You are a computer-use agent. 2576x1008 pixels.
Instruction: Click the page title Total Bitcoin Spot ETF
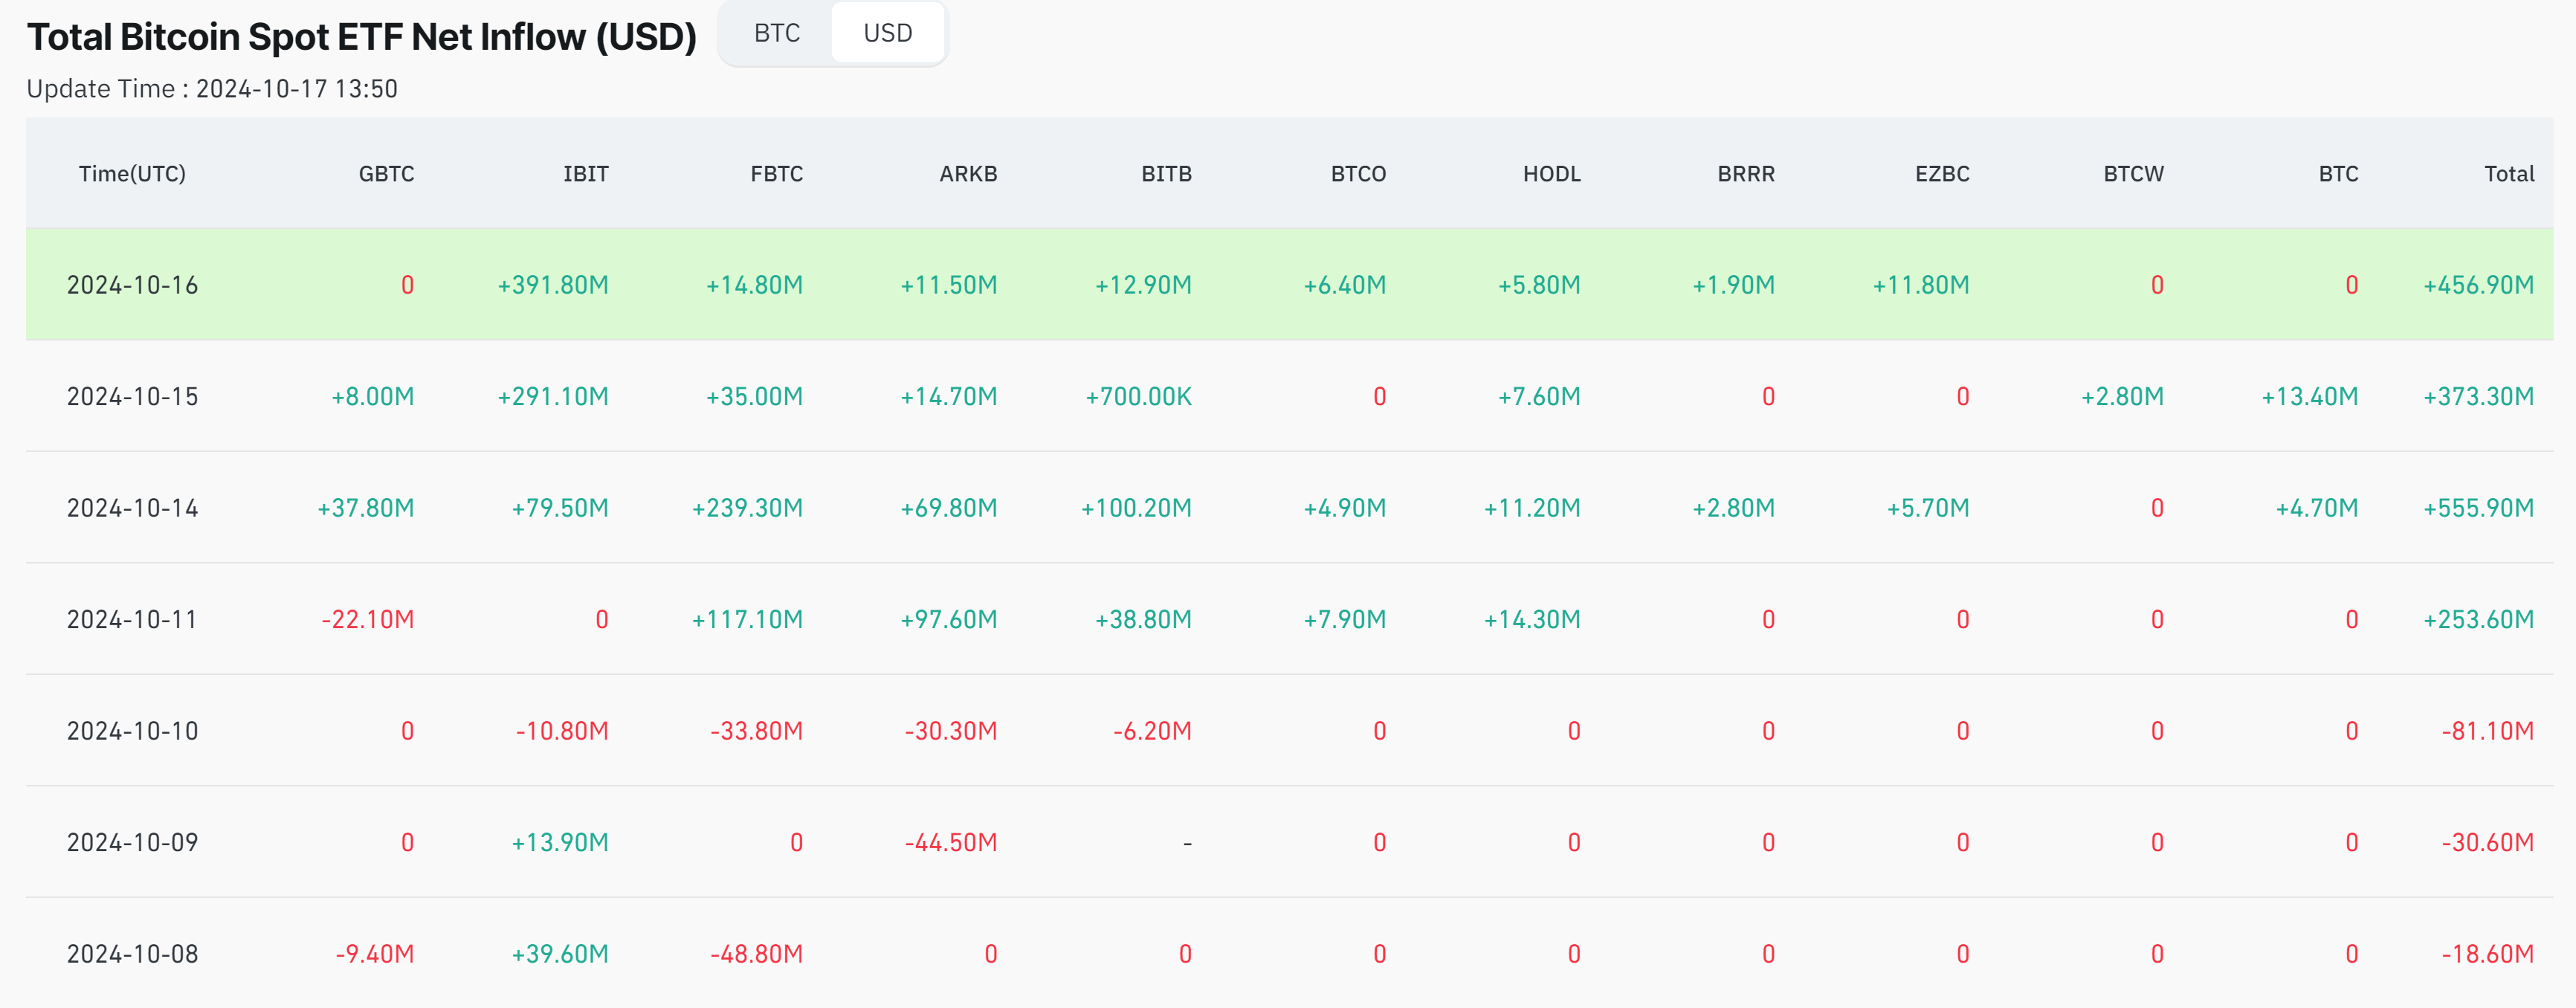point(361,37)
